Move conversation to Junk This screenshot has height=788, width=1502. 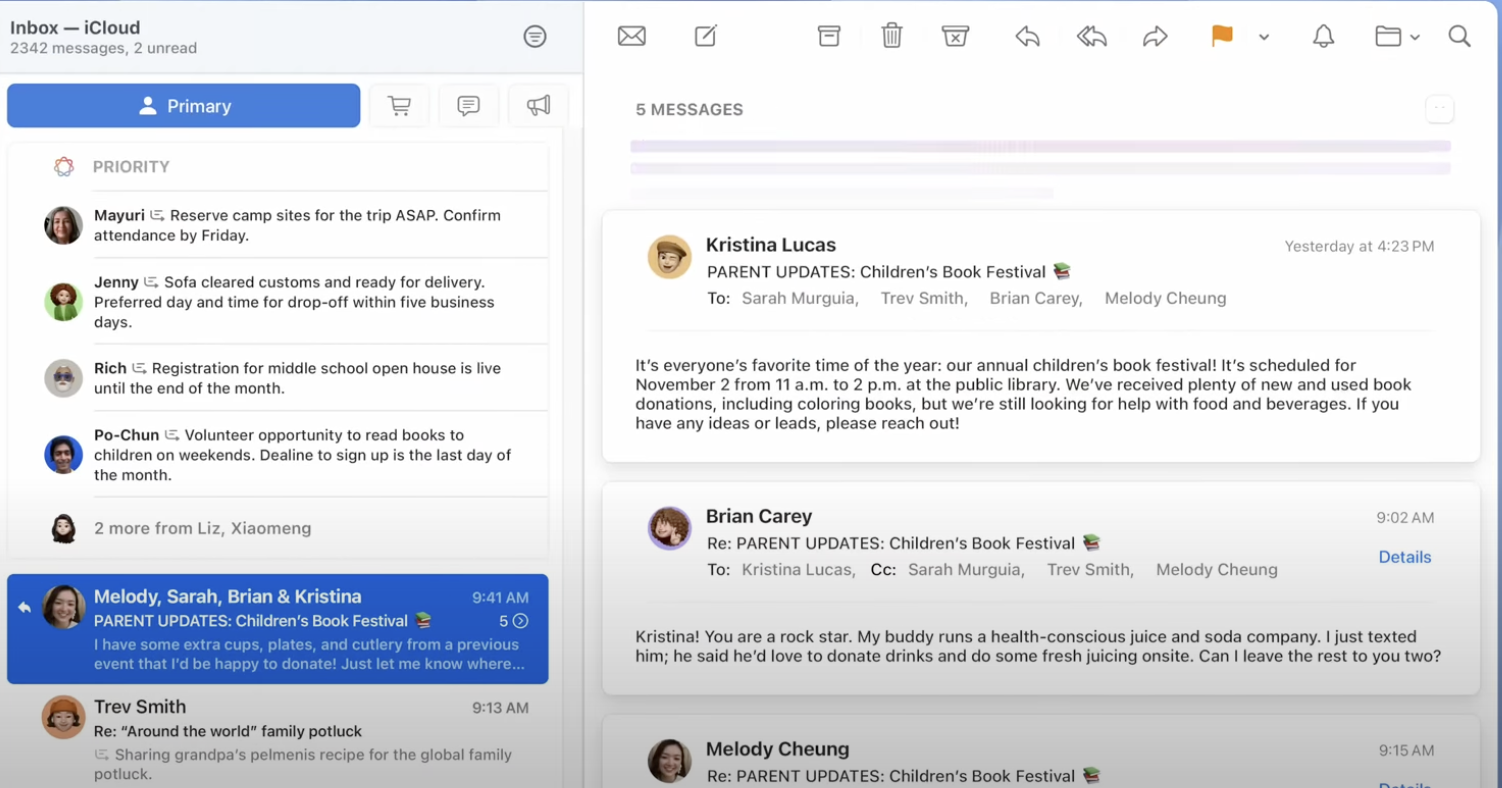[956, 36]
